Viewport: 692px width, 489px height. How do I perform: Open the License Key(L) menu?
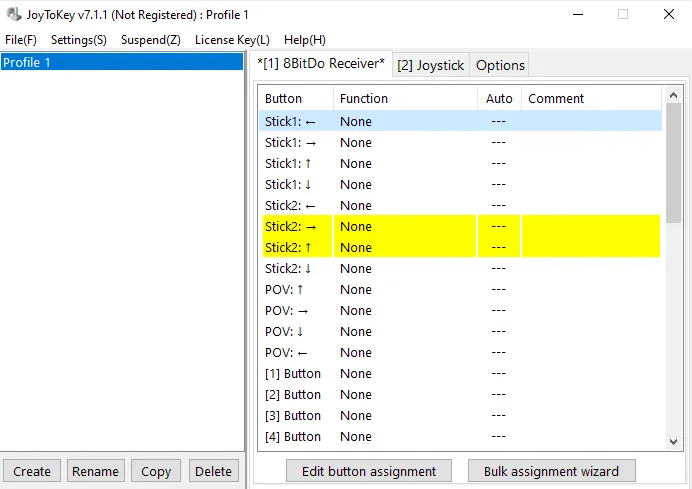232,40
